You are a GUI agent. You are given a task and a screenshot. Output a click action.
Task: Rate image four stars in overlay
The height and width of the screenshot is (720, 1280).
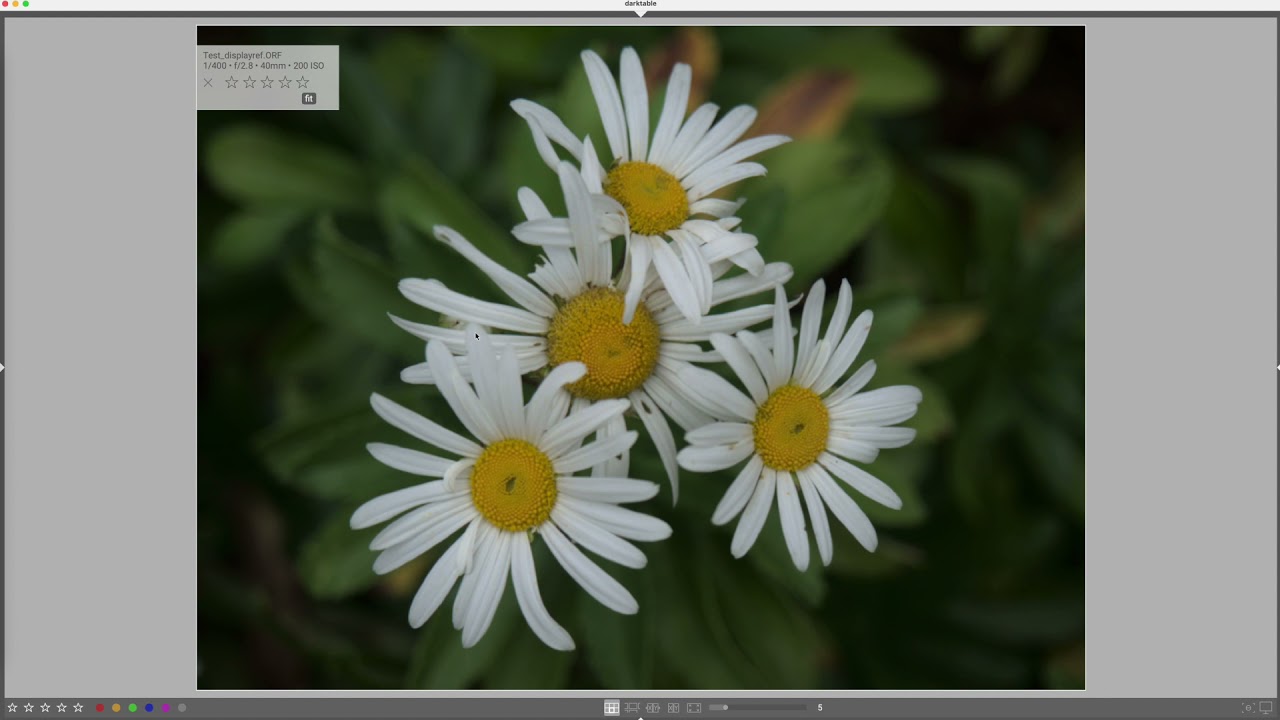coord(285,82)
